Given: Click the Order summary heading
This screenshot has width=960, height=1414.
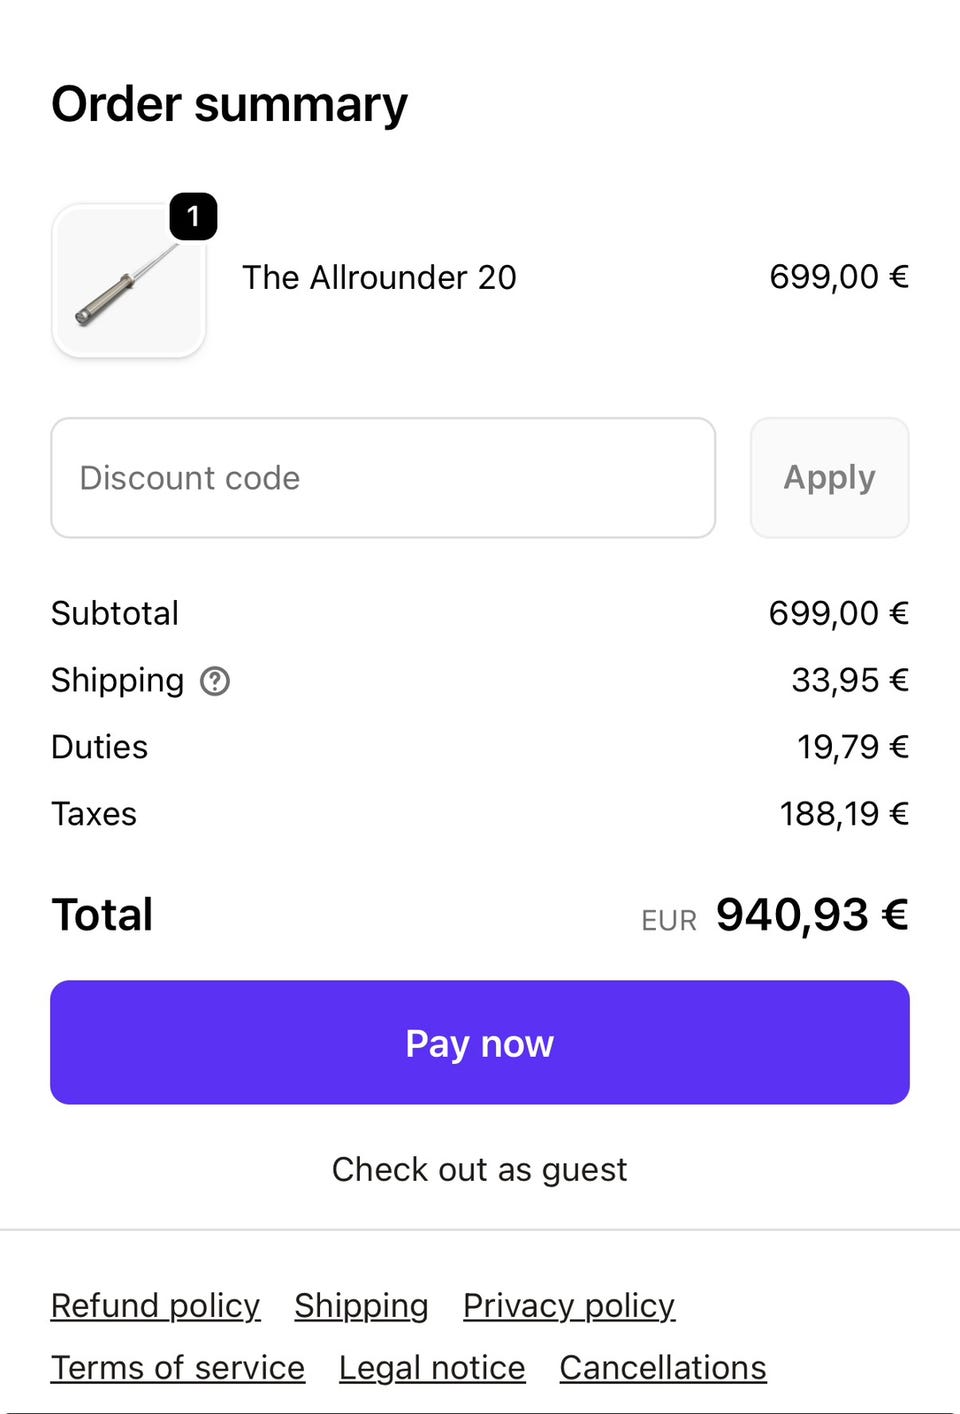Looking at the screenshot, I should coord(230,104).
